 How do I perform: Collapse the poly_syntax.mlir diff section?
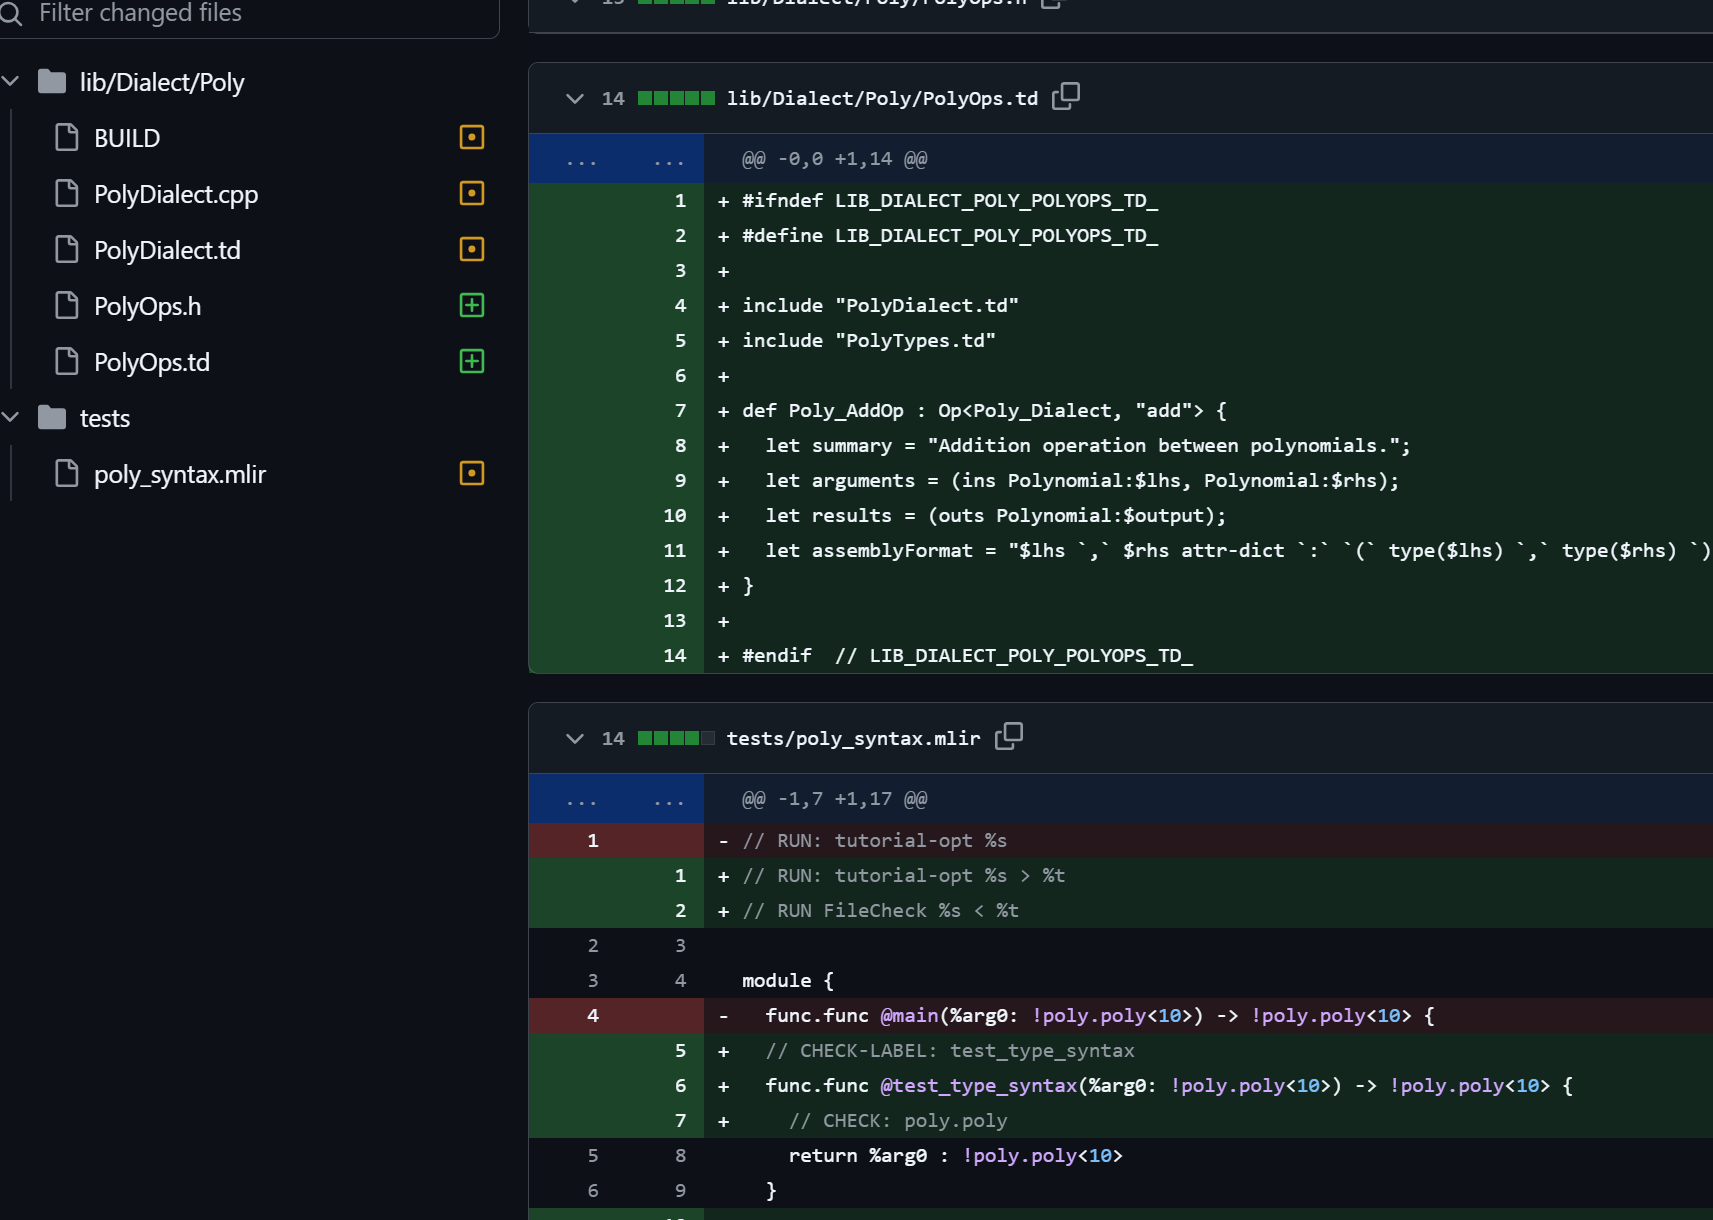pos(574,738)
